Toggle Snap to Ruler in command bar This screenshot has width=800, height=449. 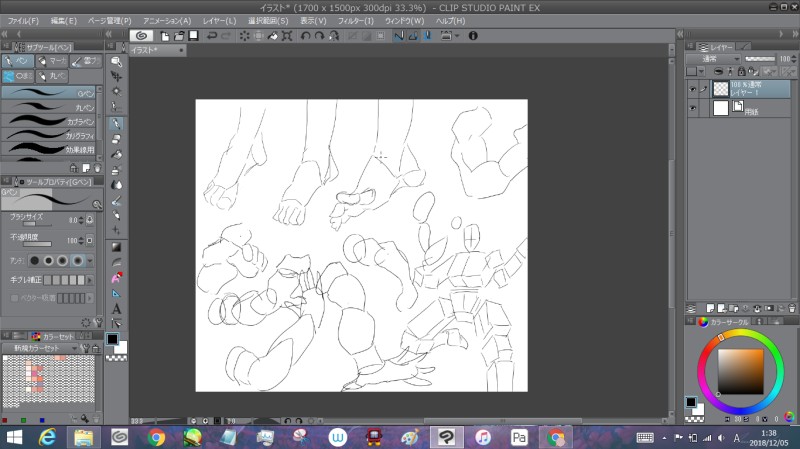(399, 36)
